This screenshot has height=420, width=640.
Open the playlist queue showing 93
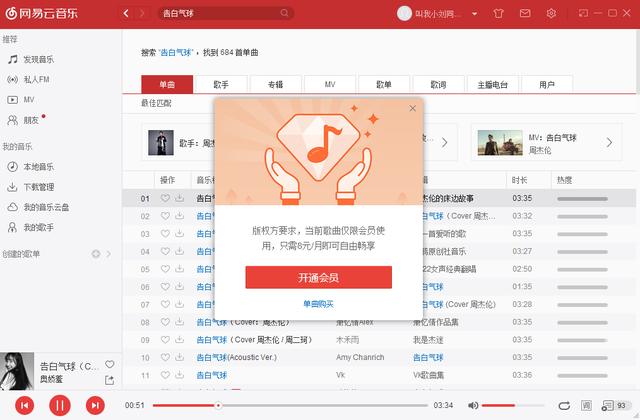pyautogui.click(x=615, y=405)
